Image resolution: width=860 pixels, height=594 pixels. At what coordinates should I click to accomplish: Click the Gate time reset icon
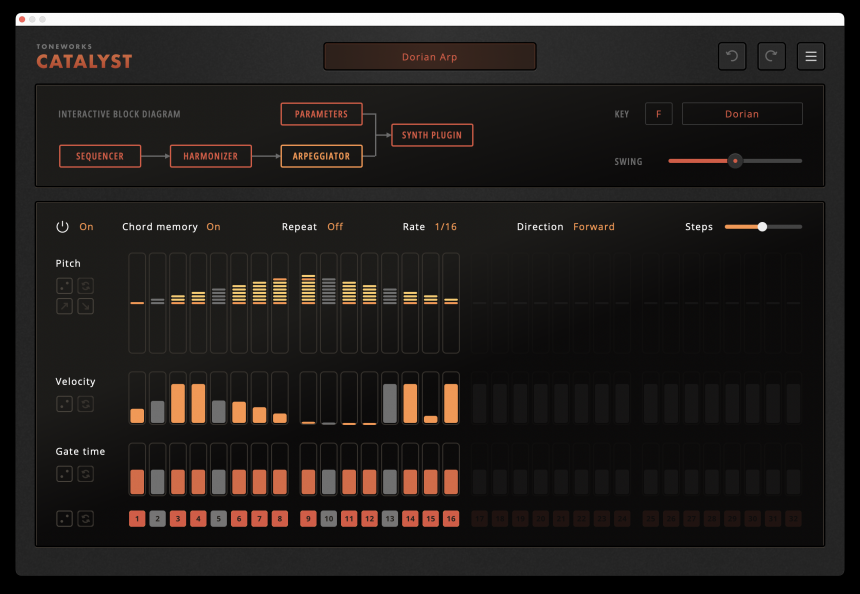[85, 474]
